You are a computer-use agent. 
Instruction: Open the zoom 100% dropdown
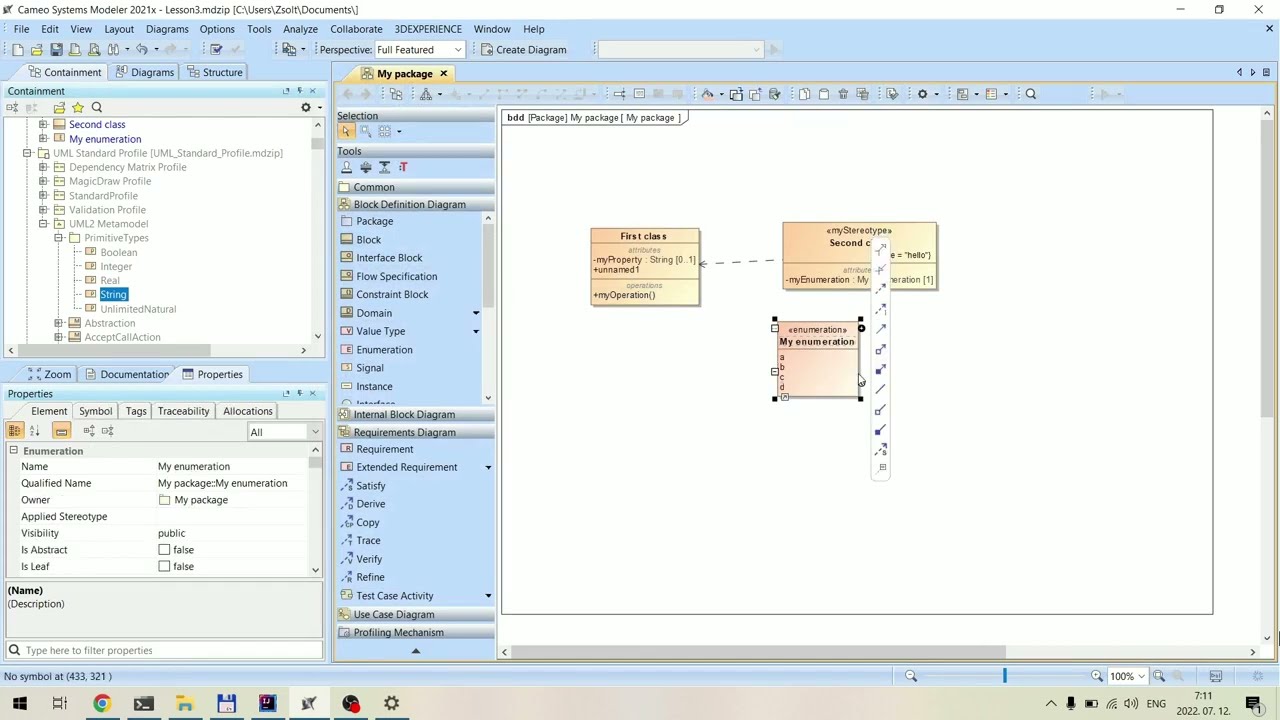1141,676
